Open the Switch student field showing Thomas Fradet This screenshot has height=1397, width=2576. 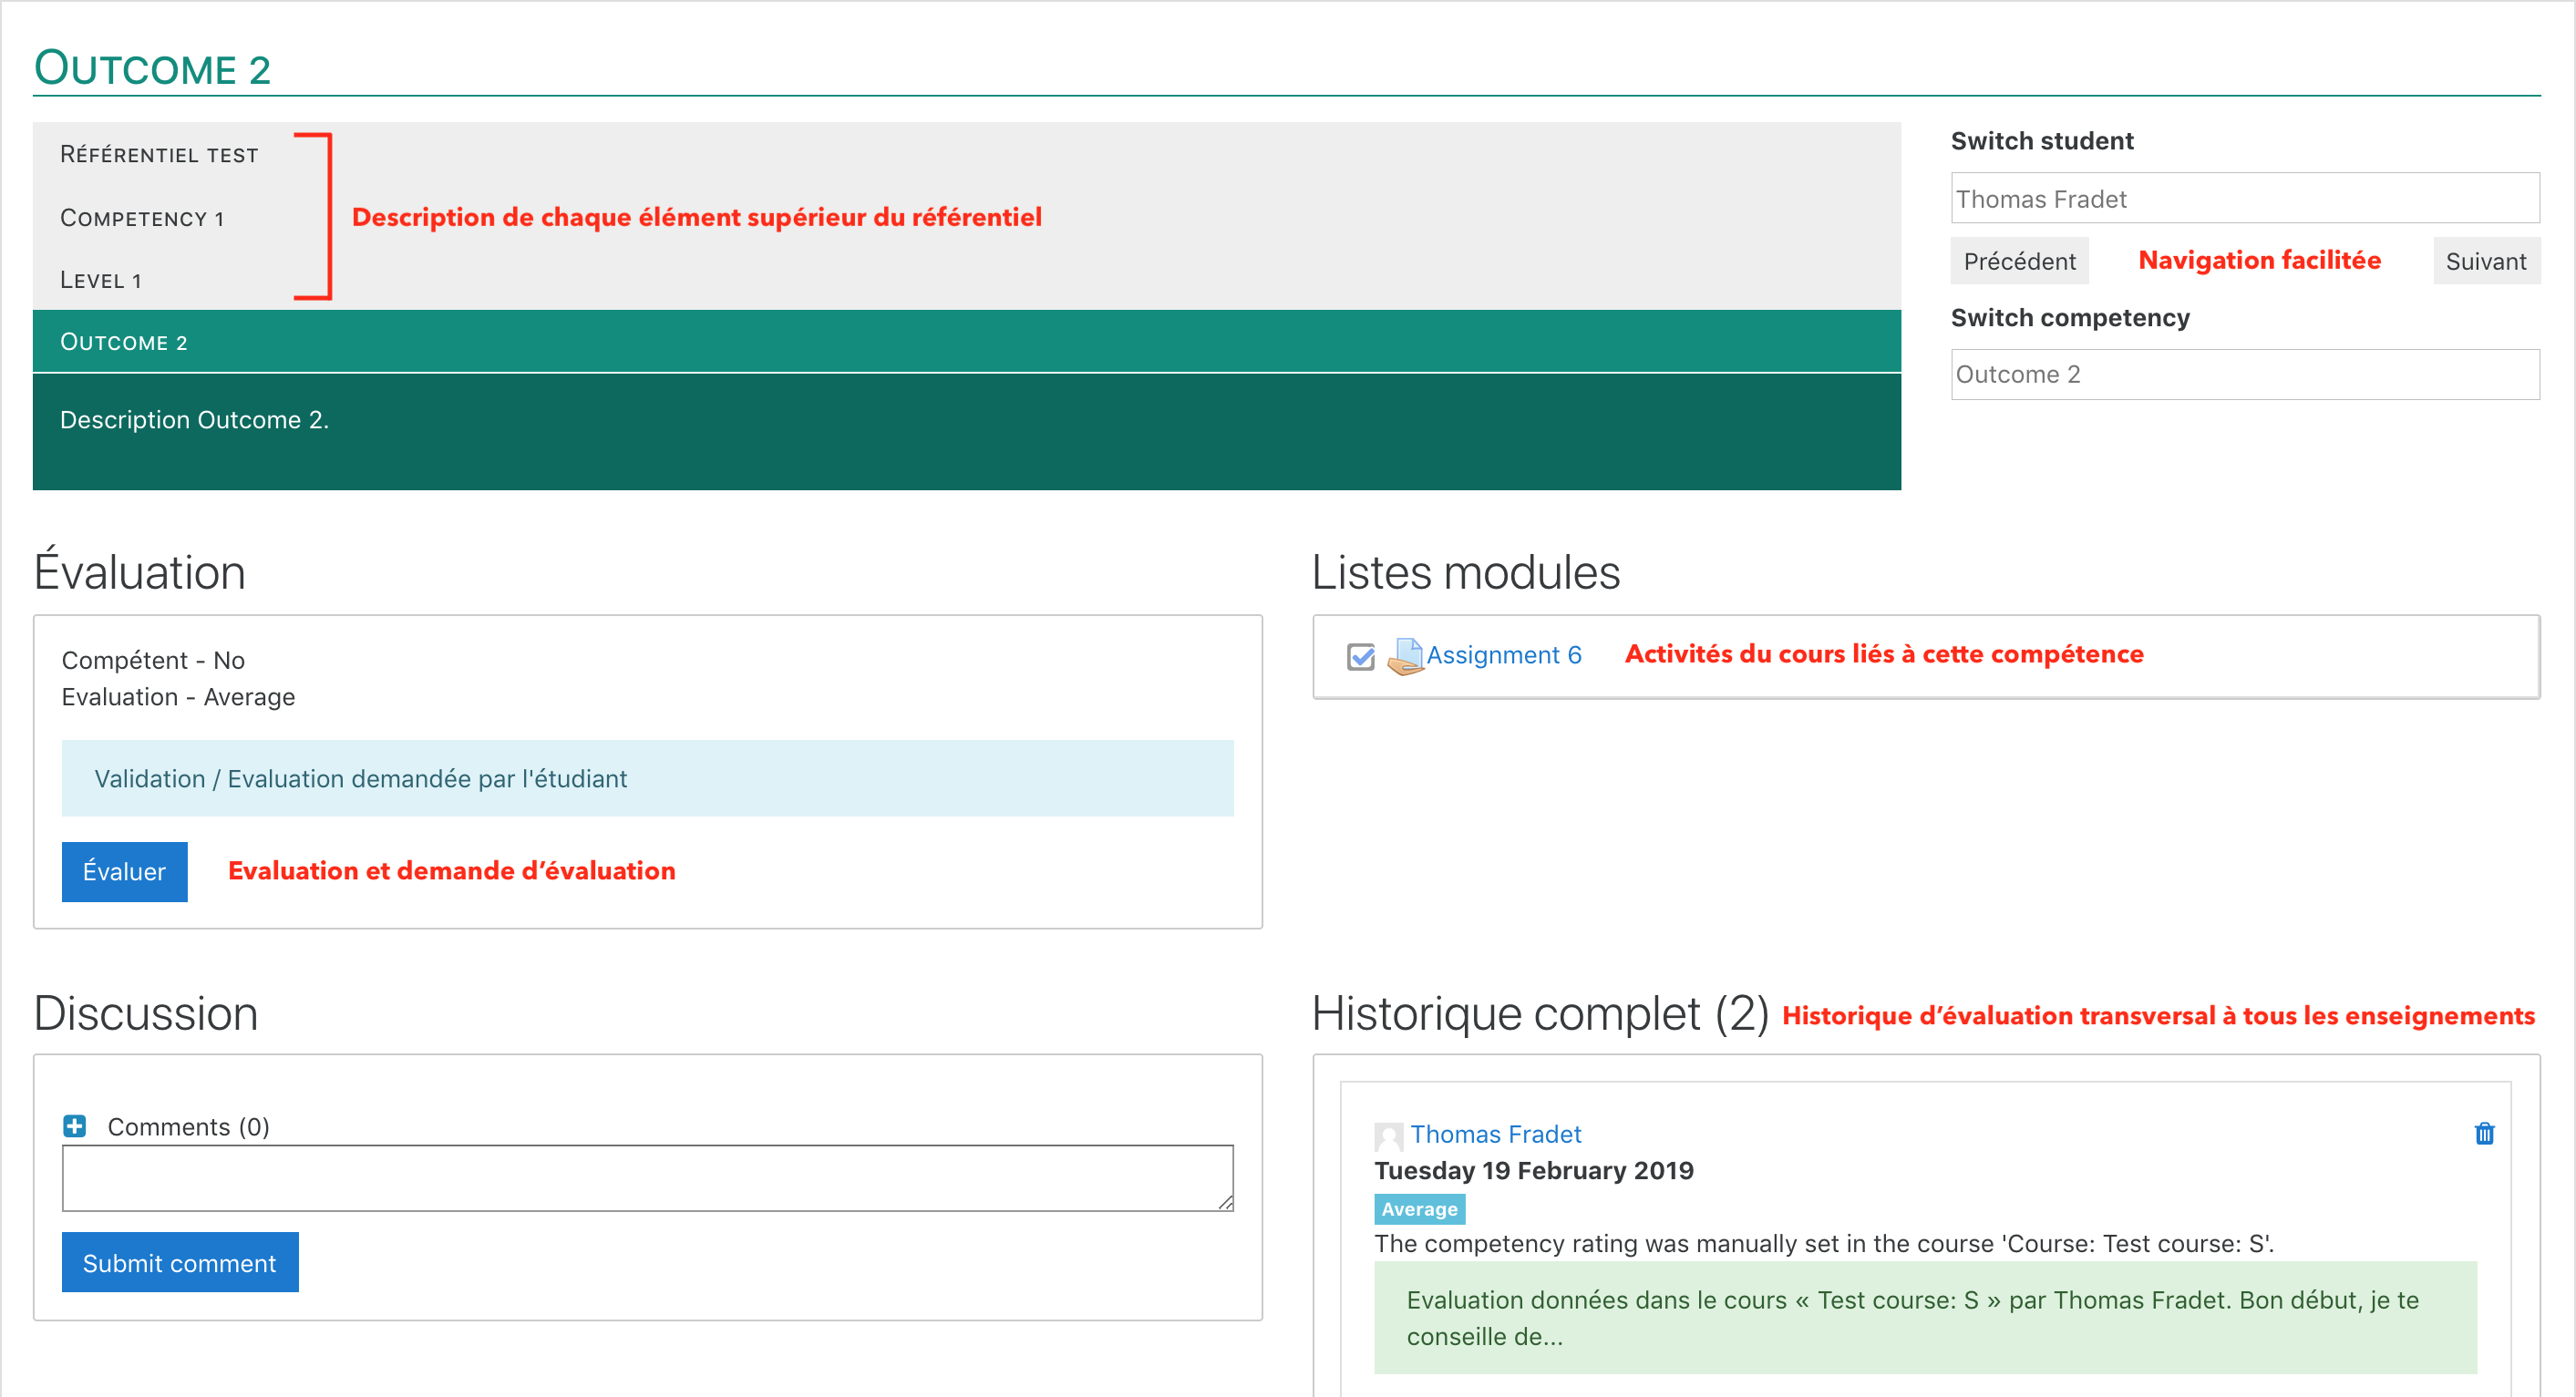(x=2244, y=199)
